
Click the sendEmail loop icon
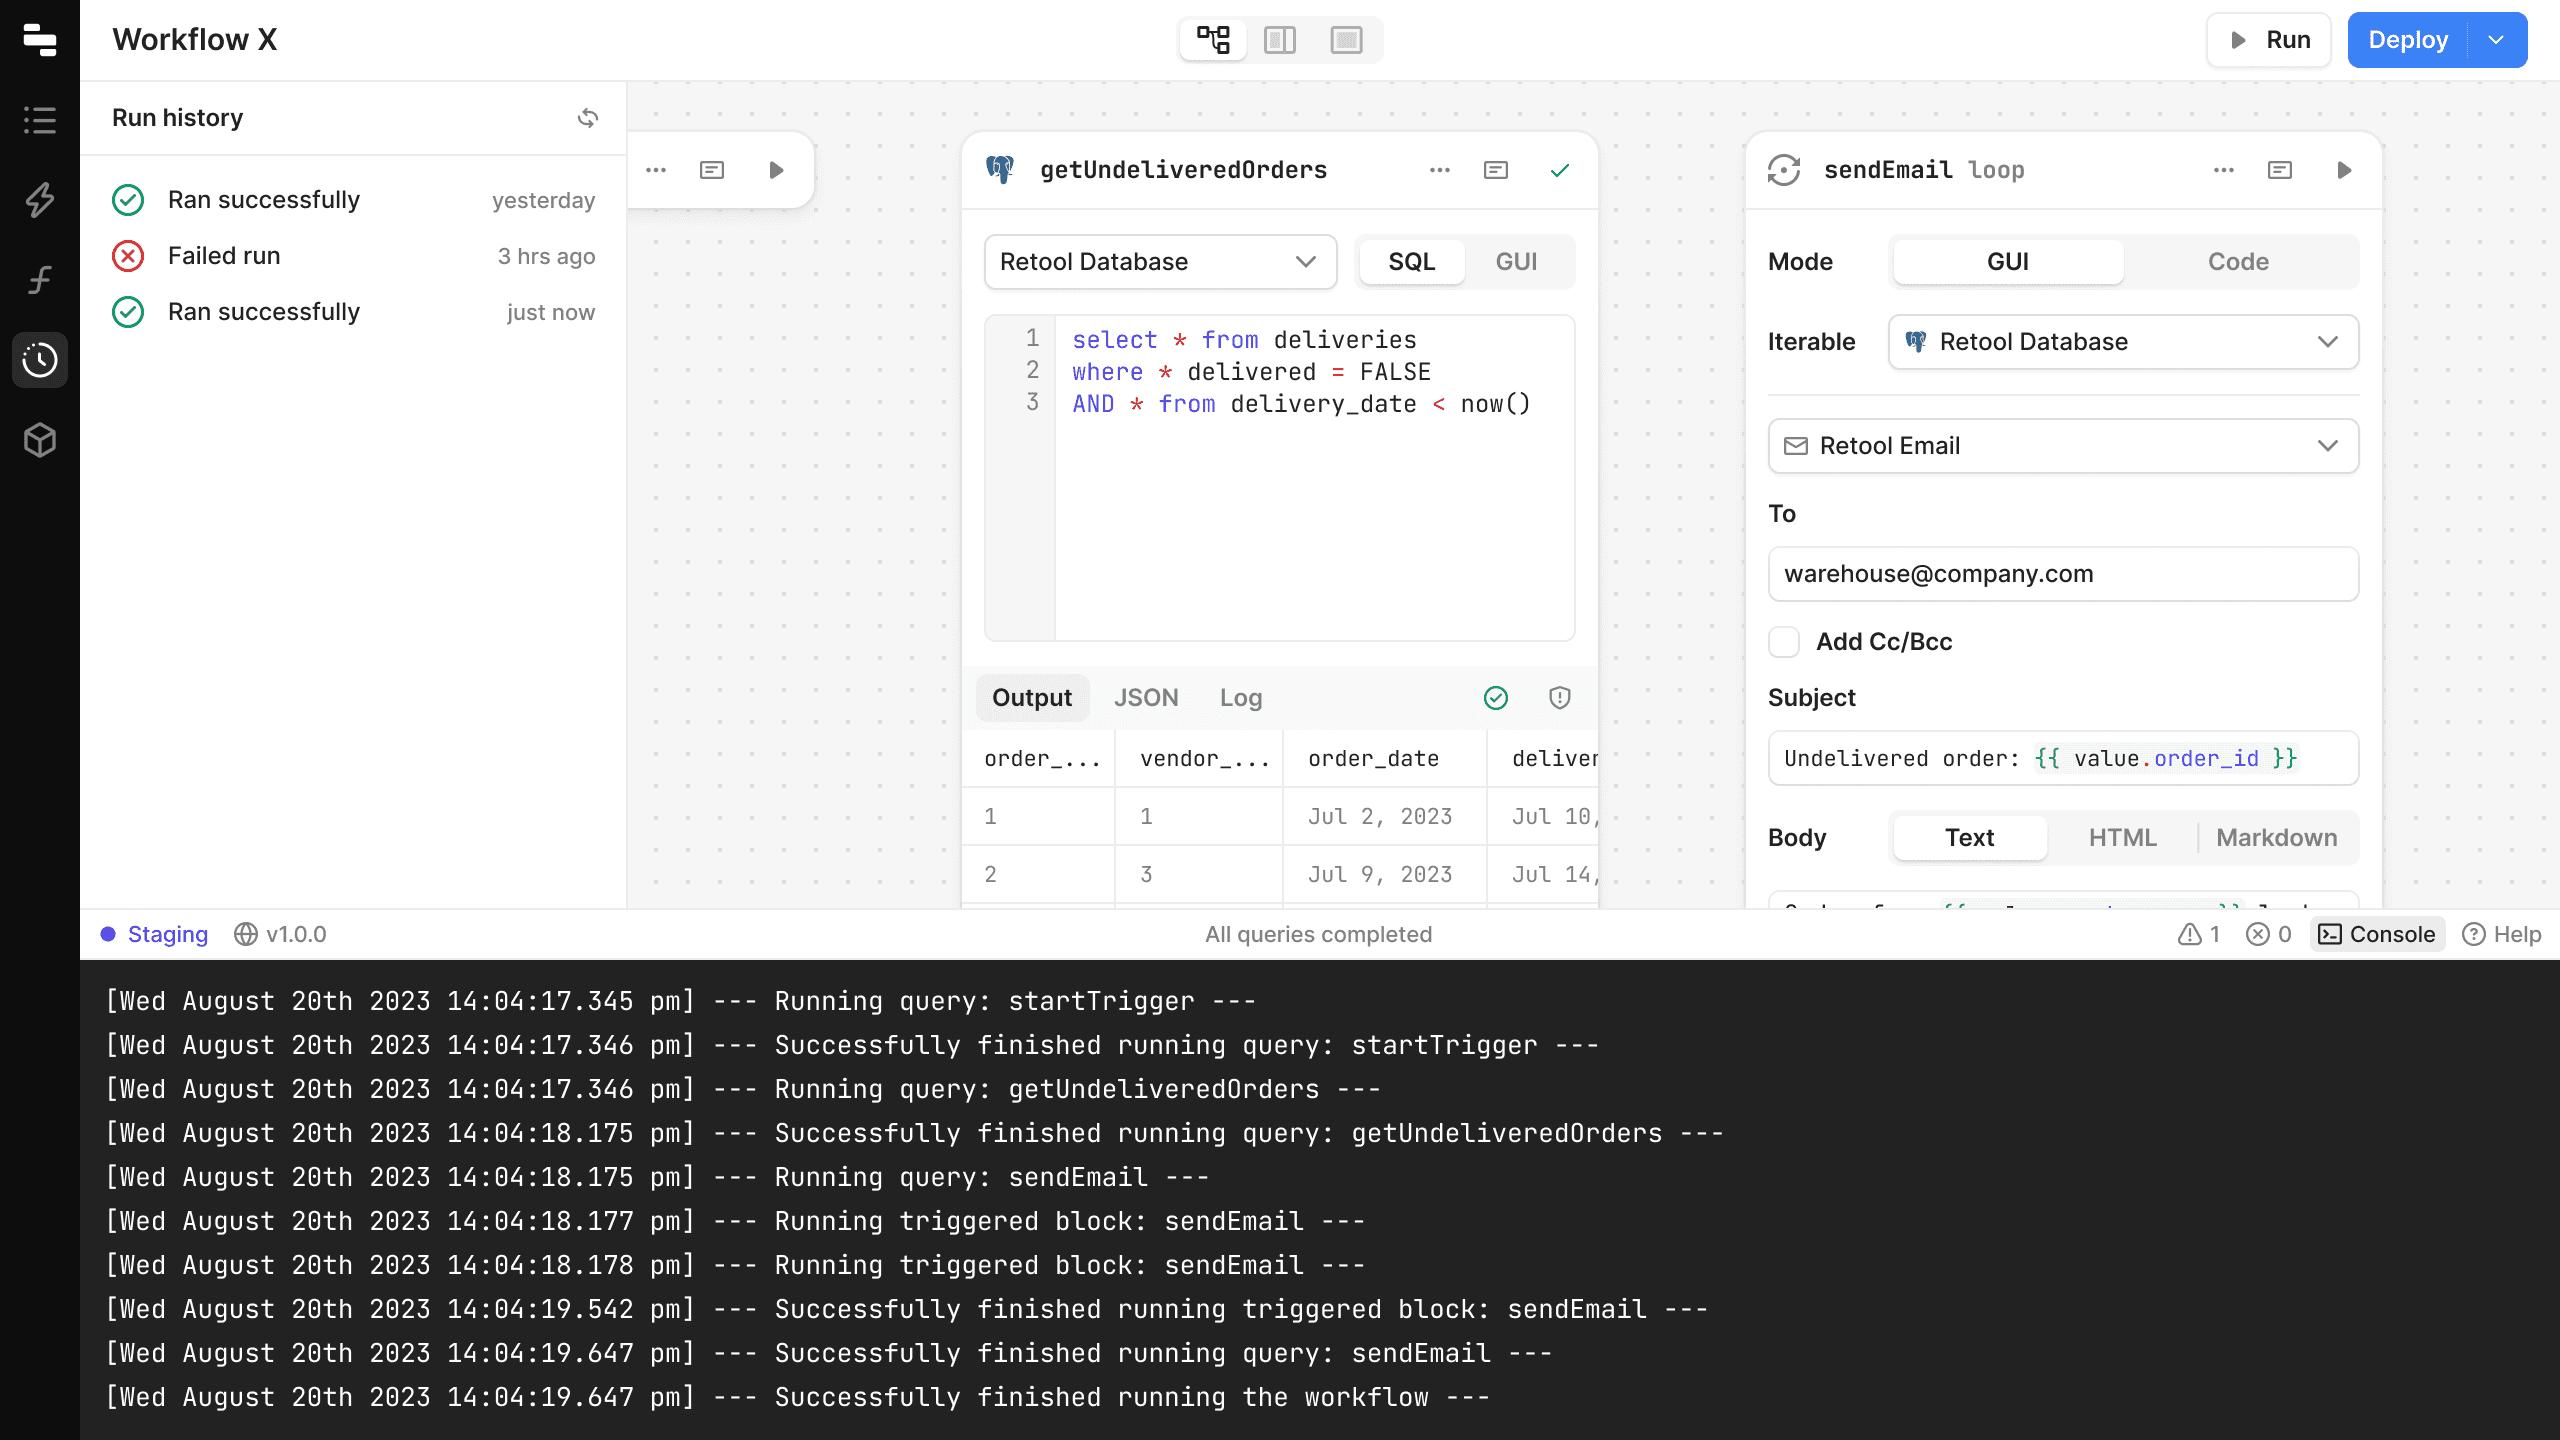pyautogui.click(x=1784, y=170)
